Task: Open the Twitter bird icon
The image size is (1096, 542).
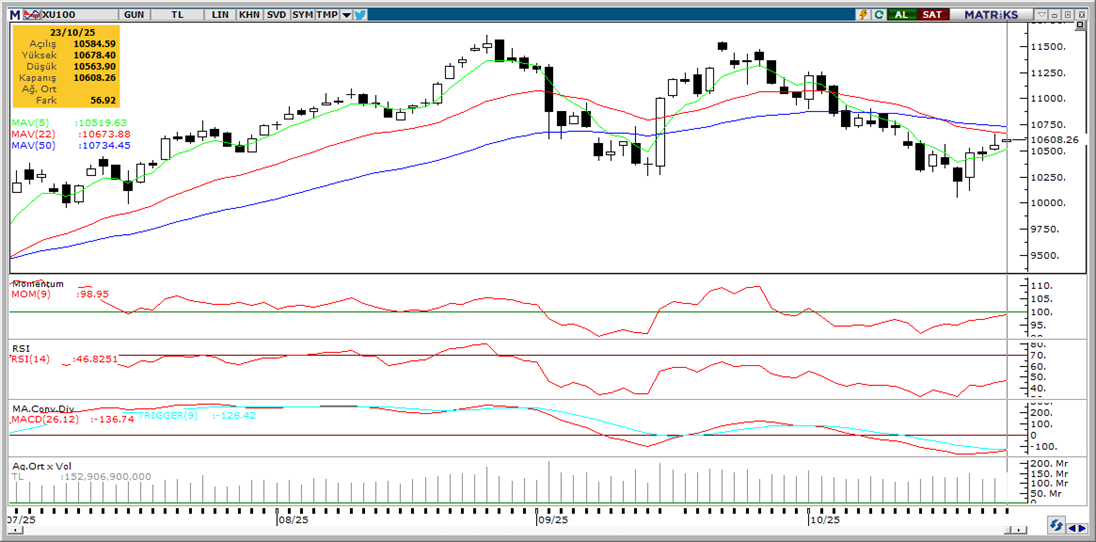Action: 360,15
